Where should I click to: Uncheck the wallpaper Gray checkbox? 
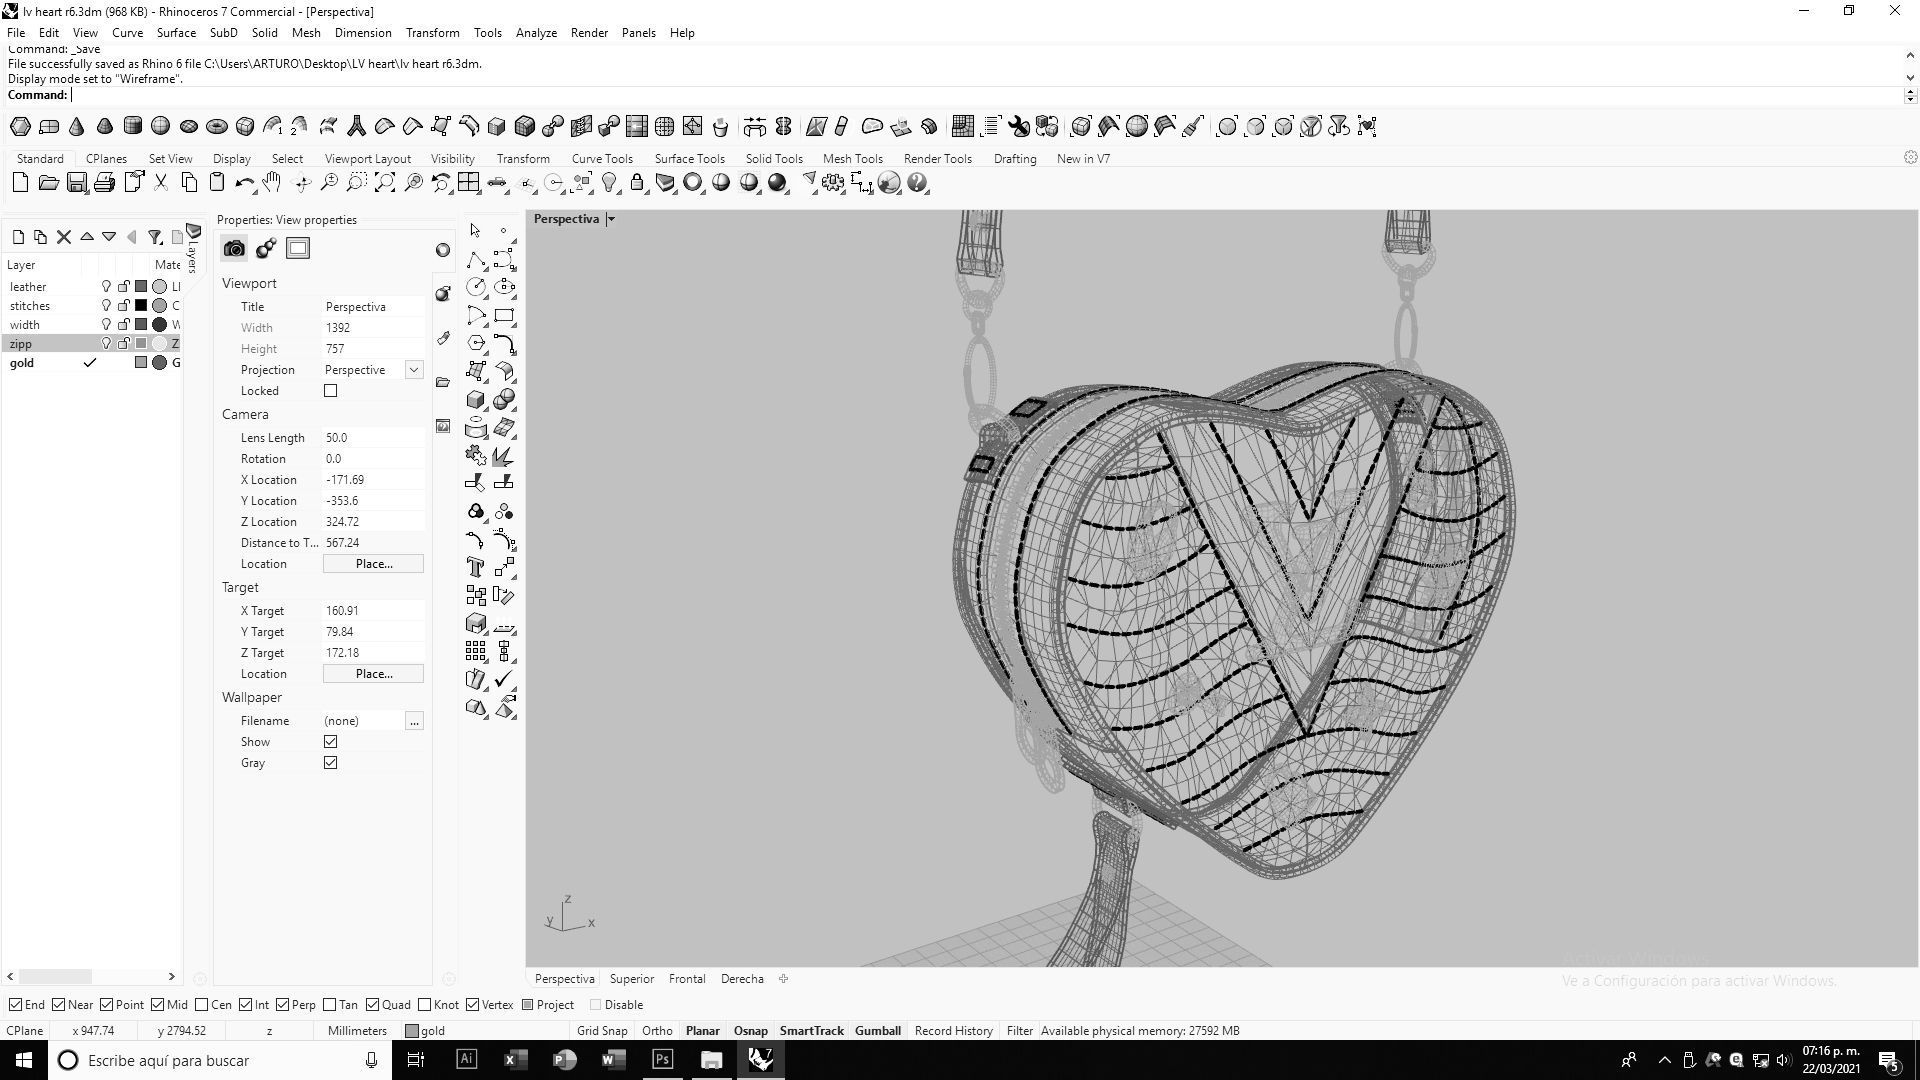click(330, 763)
